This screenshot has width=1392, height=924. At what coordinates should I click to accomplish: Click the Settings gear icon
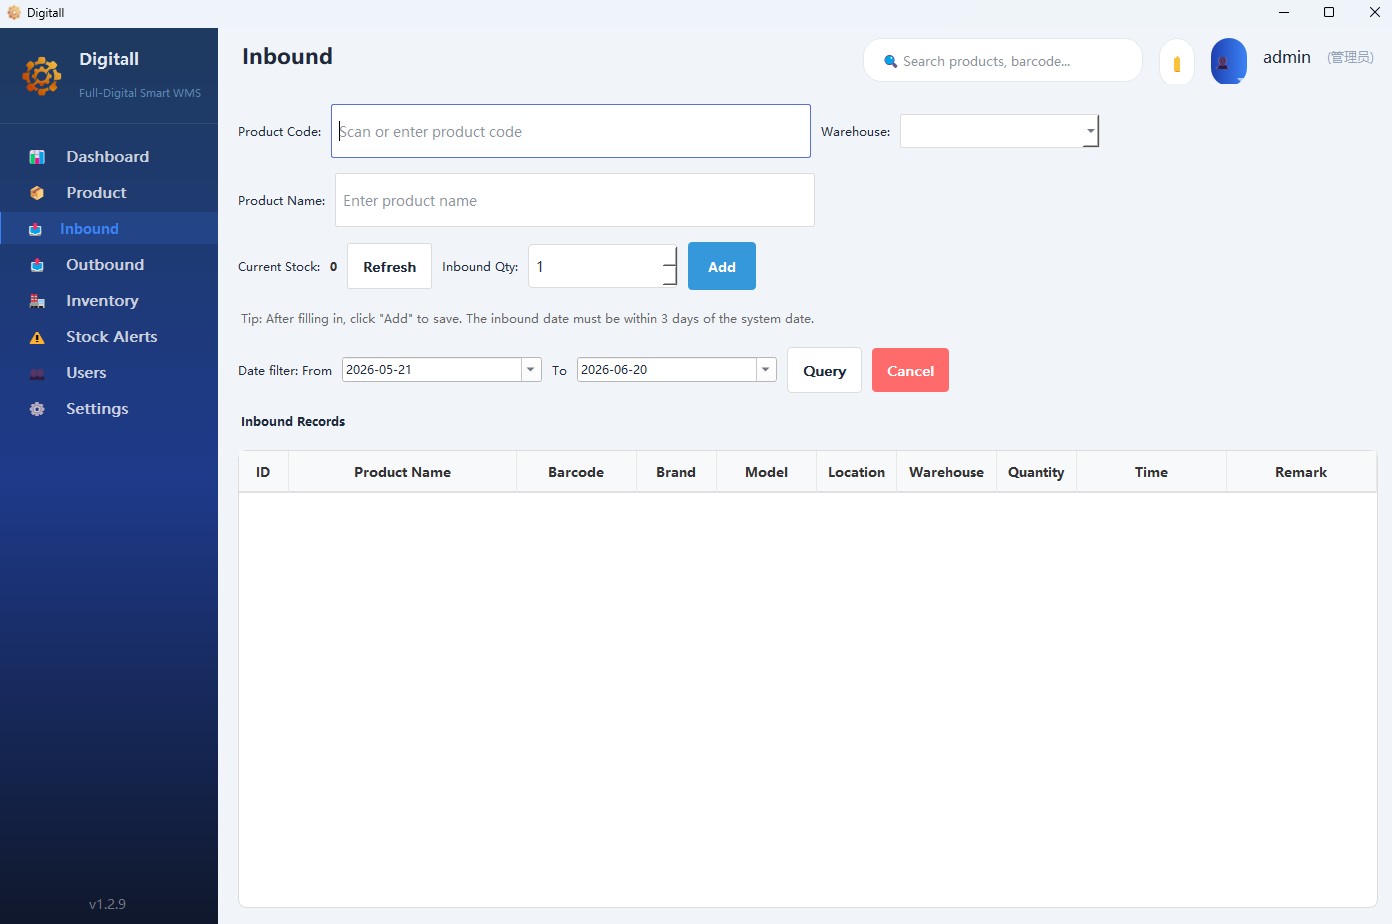pyautogui.click(x=37, y=409)
